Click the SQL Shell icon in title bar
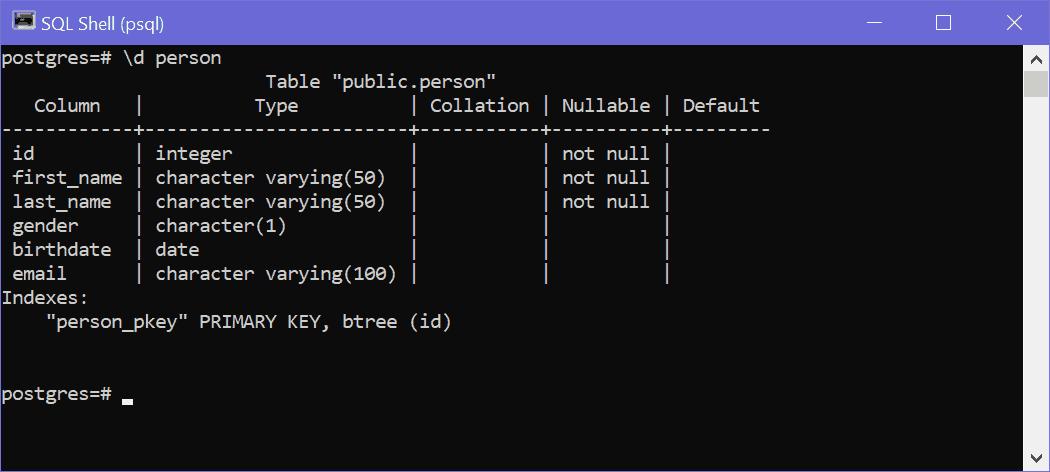The height and width of the screenshot is (472, 1050). (23, 21)
